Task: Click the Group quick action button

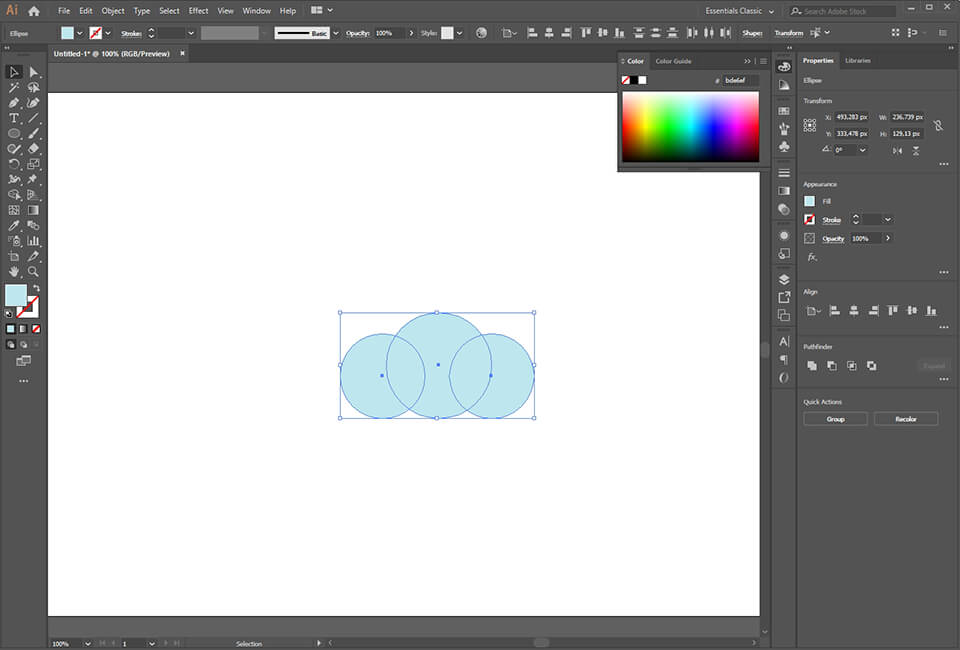Action: click(835, 418)
